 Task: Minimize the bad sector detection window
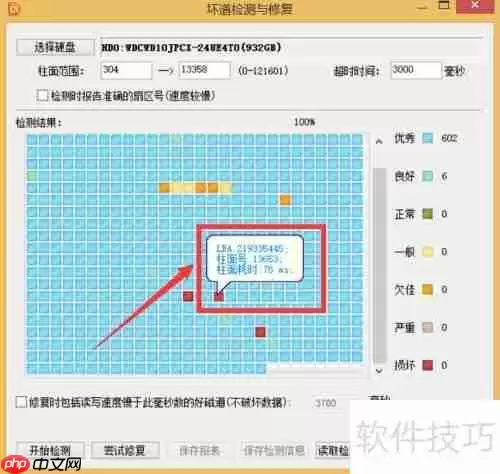[x=422, y=7]
